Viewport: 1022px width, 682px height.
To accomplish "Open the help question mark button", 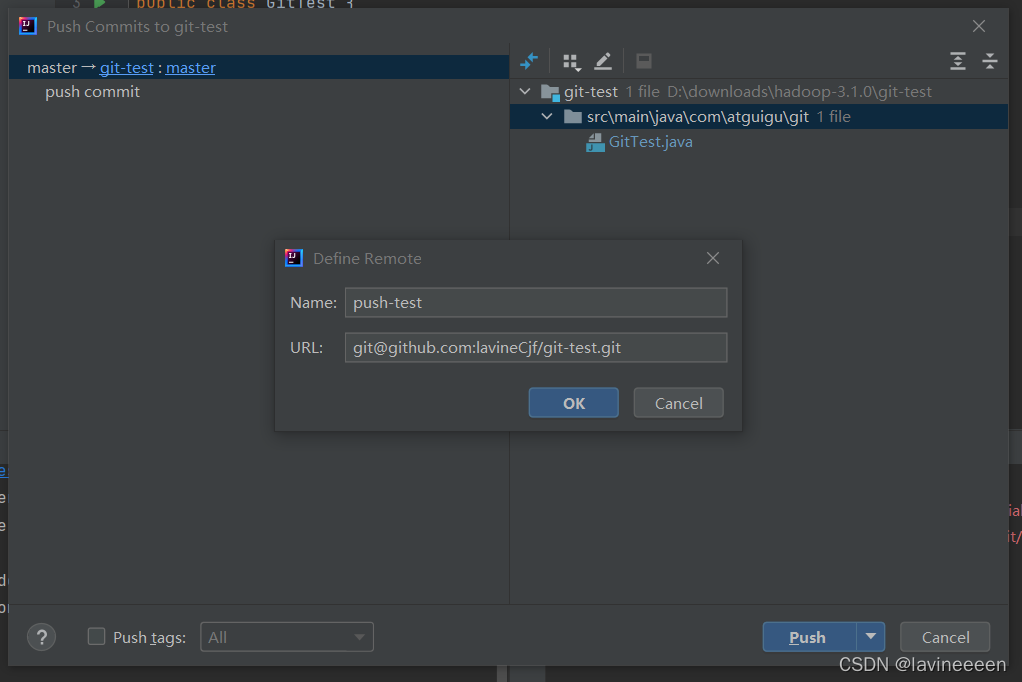I will (x=42, y=637).
